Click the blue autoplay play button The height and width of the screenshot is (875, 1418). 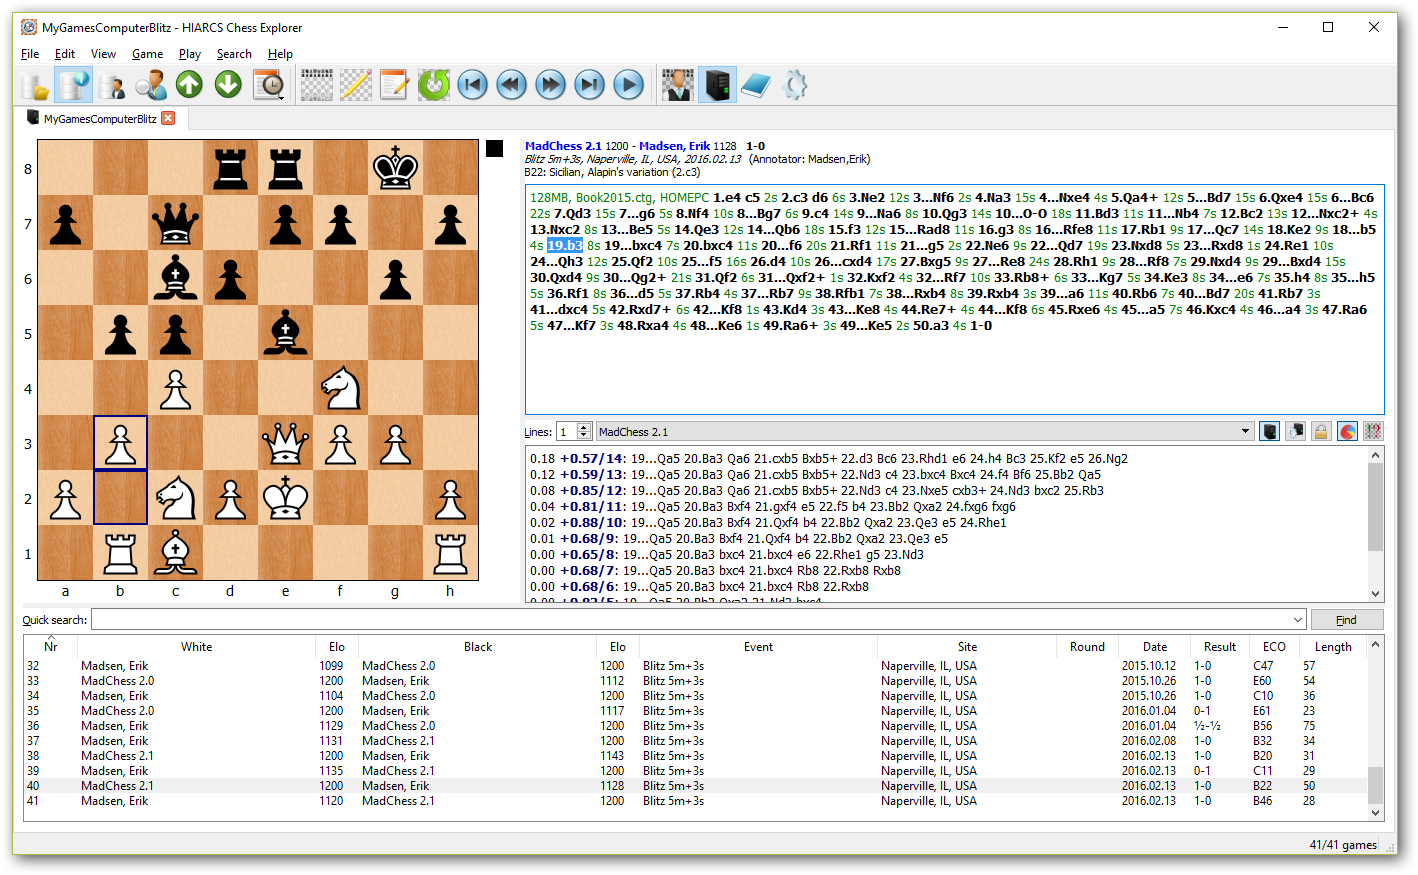[x=628, y=85]
